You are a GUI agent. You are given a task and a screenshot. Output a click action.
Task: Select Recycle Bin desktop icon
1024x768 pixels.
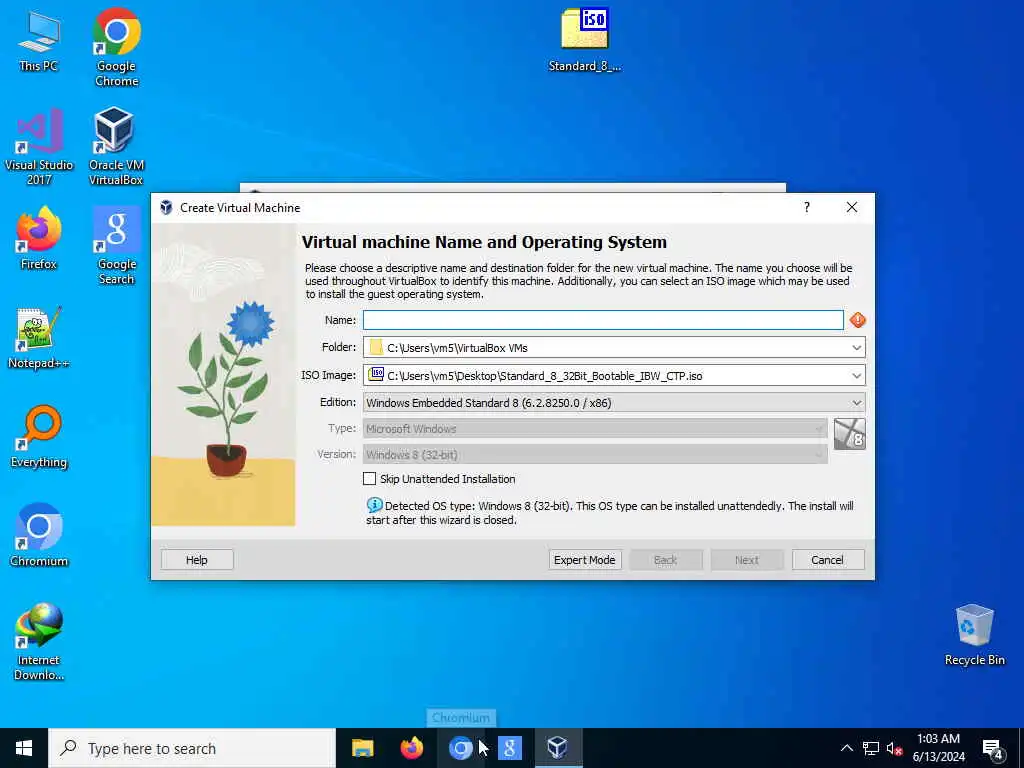point(974,635)
